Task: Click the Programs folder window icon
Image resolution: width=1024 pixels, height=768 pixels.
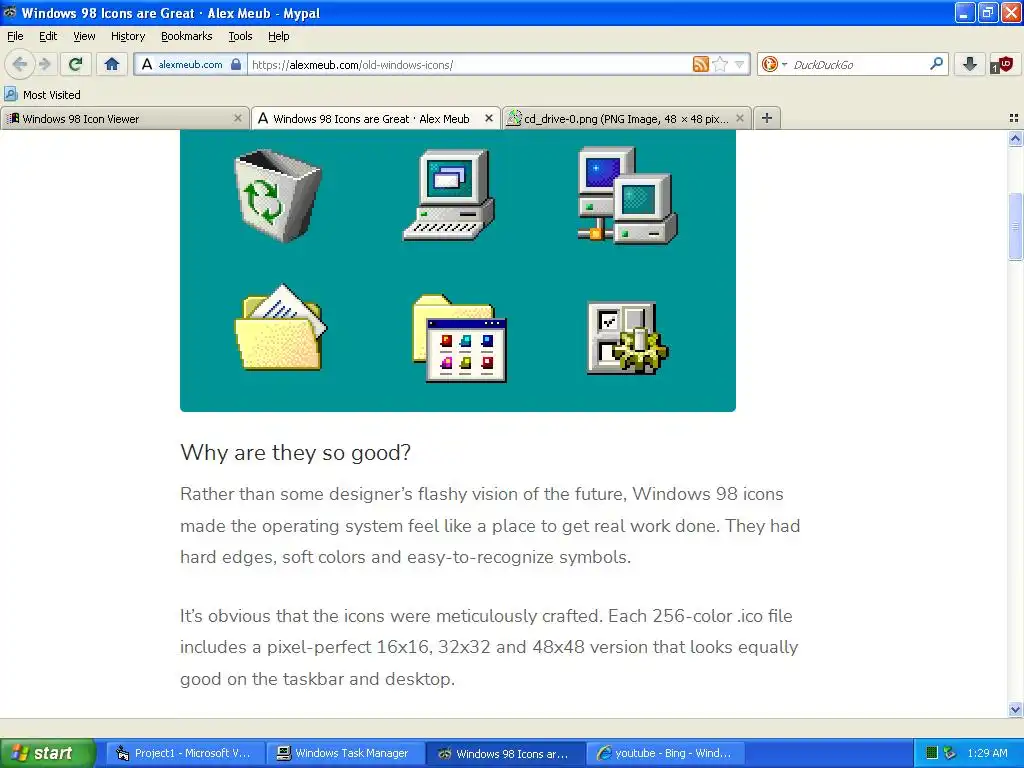Action: [460, 338]
